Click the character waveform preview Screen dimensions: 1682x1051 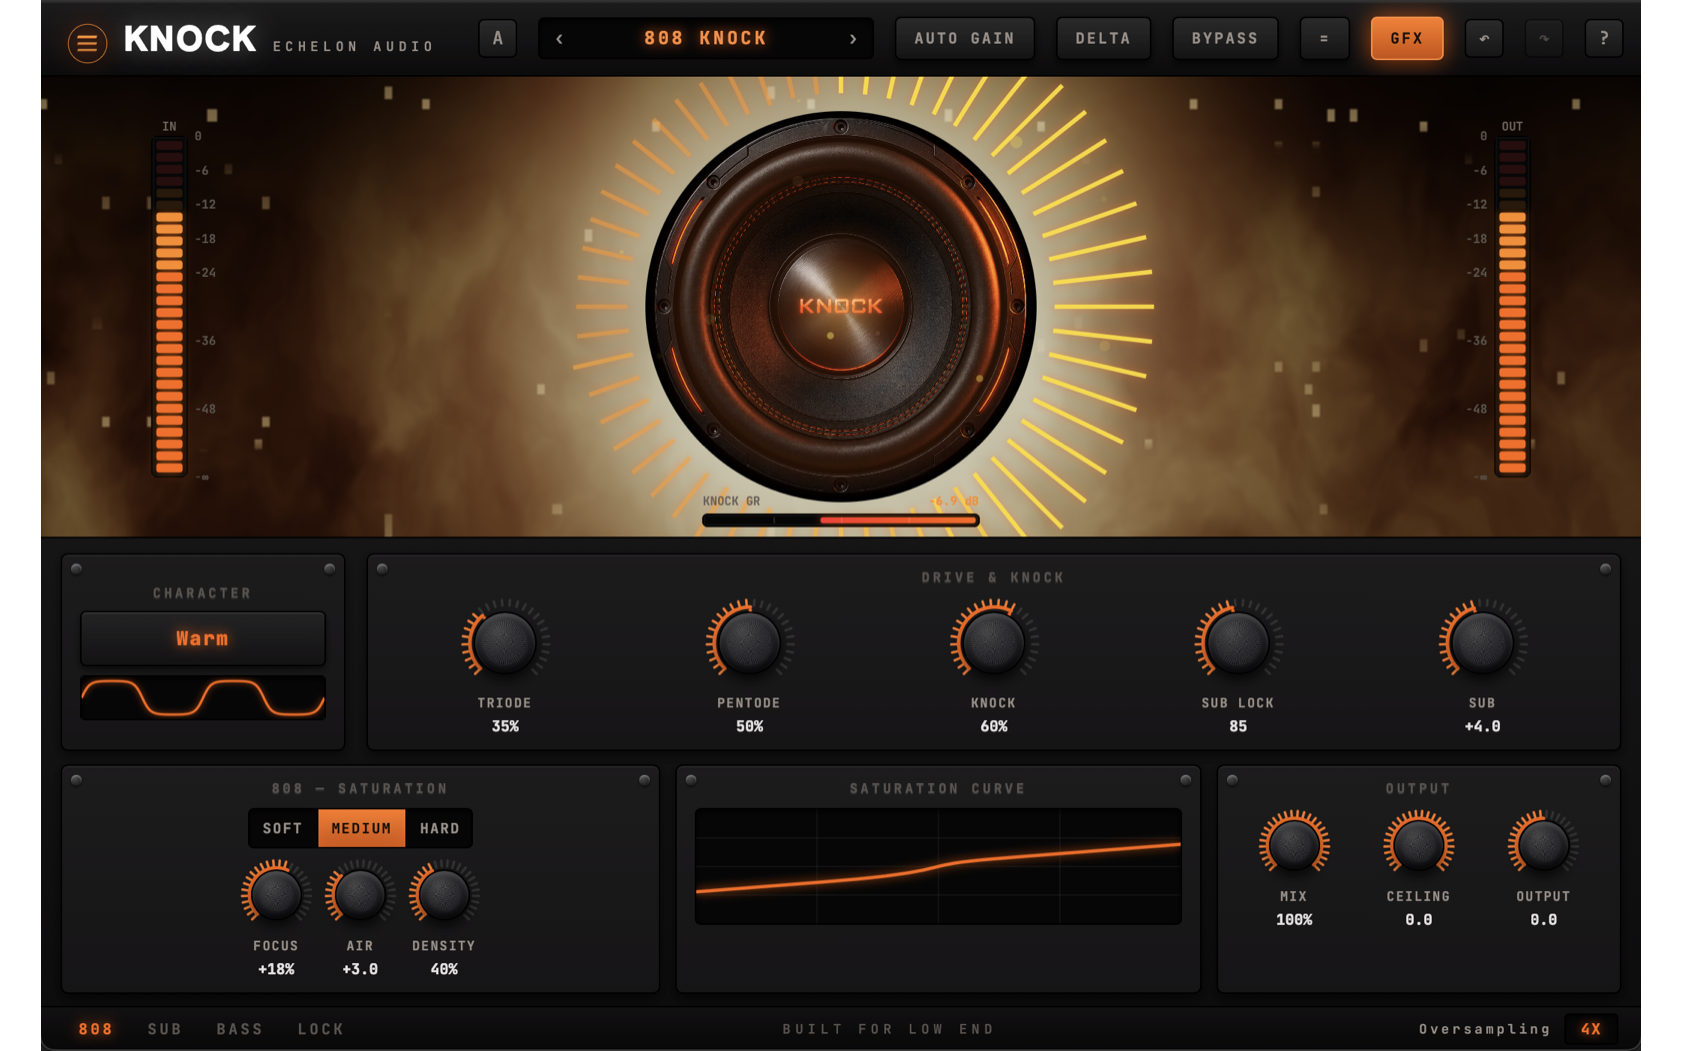[x=203, y=697]
